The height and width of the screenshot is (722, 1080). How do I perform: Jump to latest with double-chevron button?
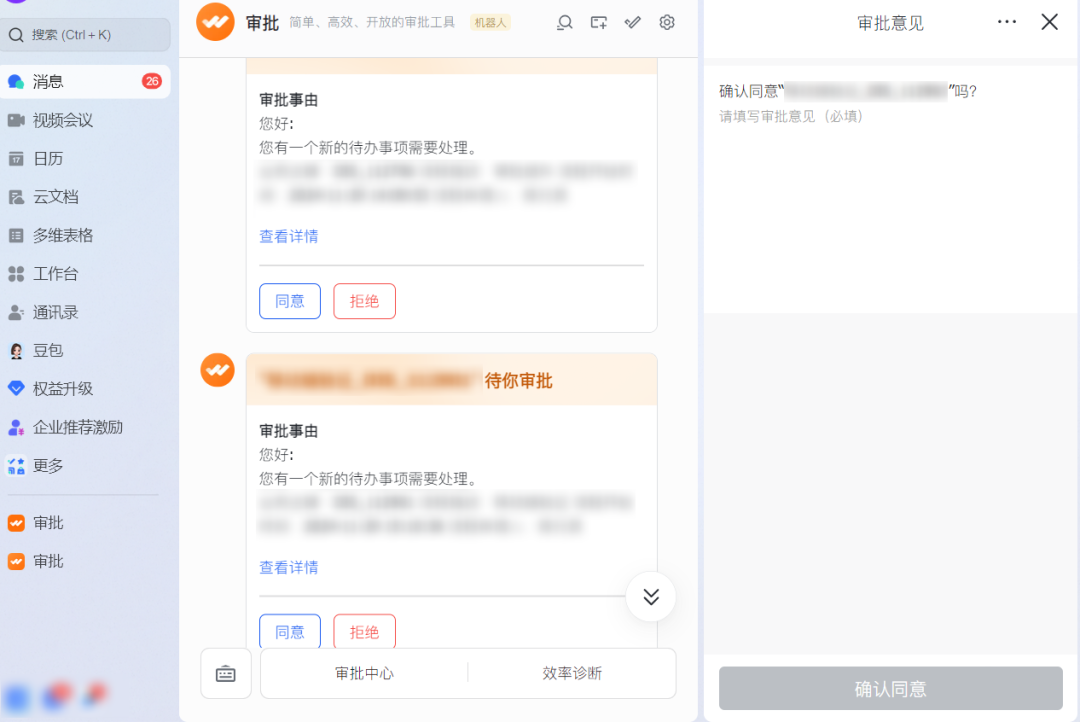pos(651,597)
